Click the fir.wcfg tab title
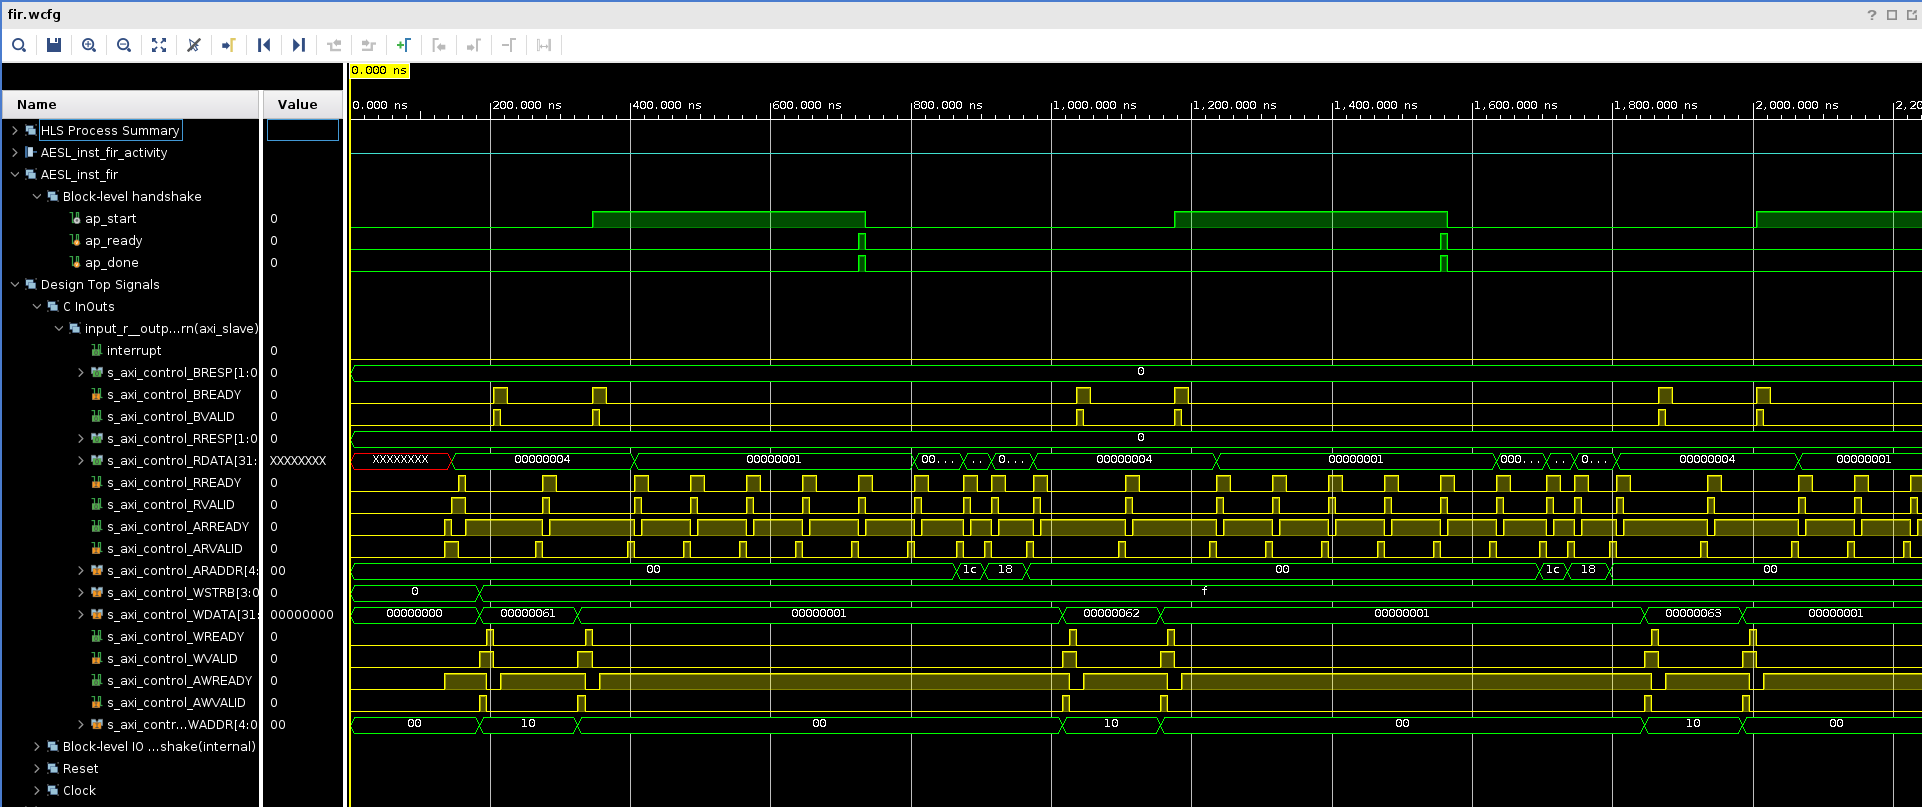 (x=34, y=14)
